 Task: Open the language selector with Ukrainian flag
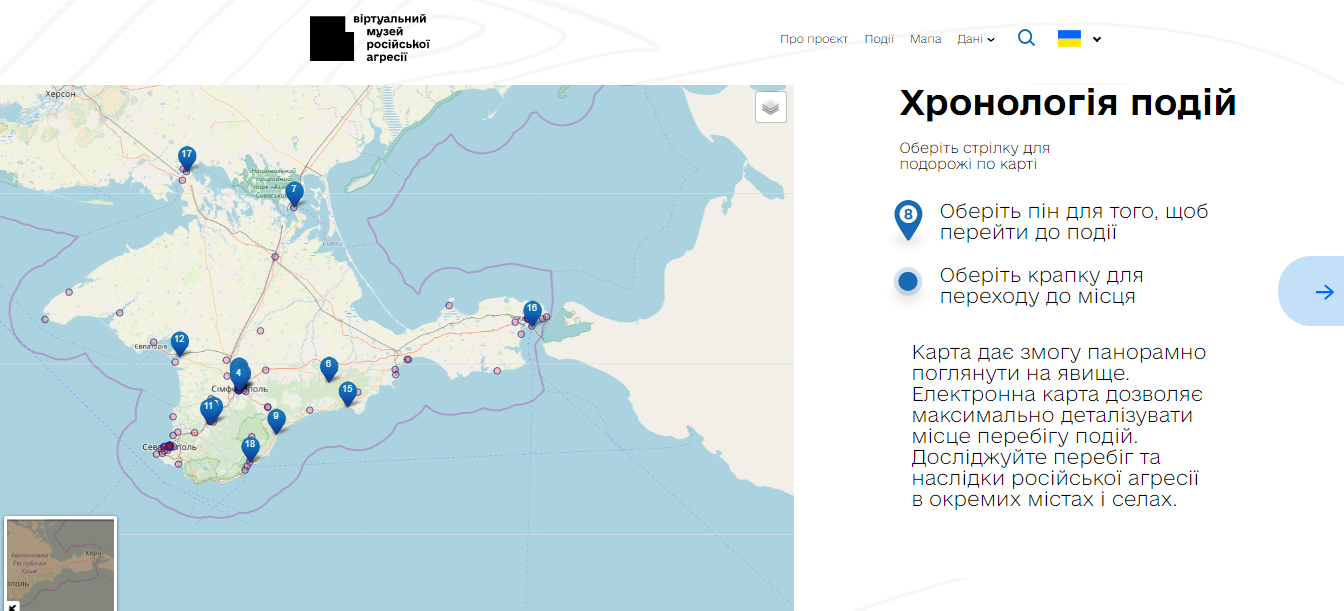(x=1079, y=39)
